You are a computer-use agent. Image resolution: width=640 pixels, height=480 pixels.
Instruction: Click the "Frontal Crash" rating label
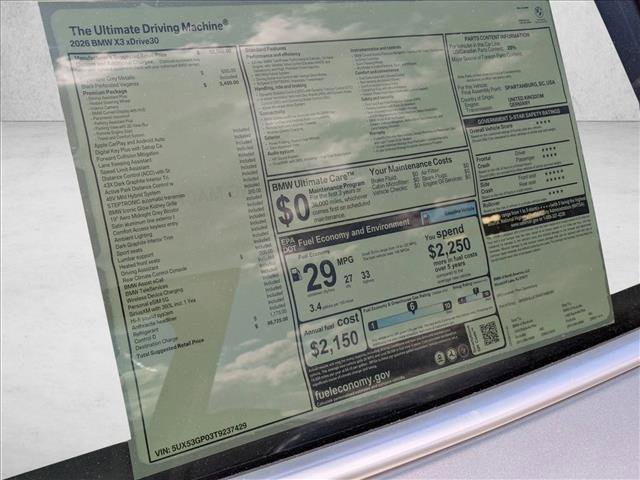pyautogui.click(x=483, y=162)
